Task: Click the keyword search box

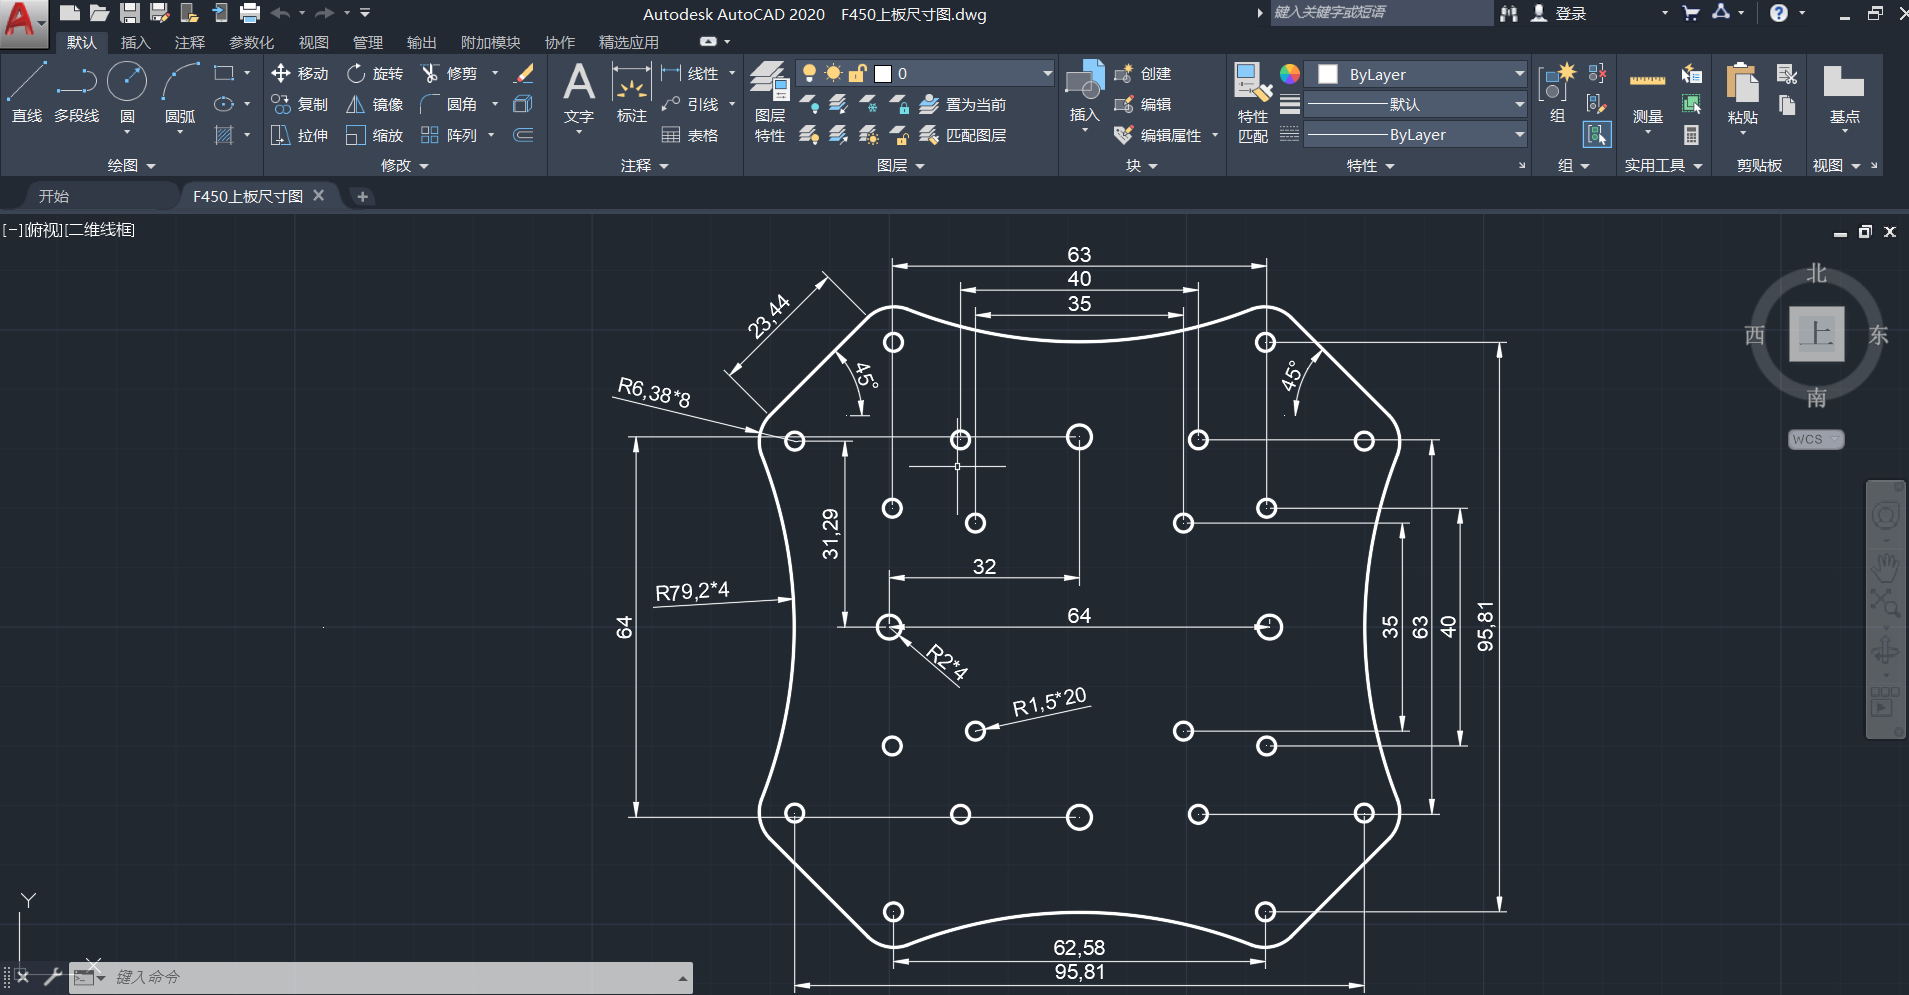Action: 1380,13
